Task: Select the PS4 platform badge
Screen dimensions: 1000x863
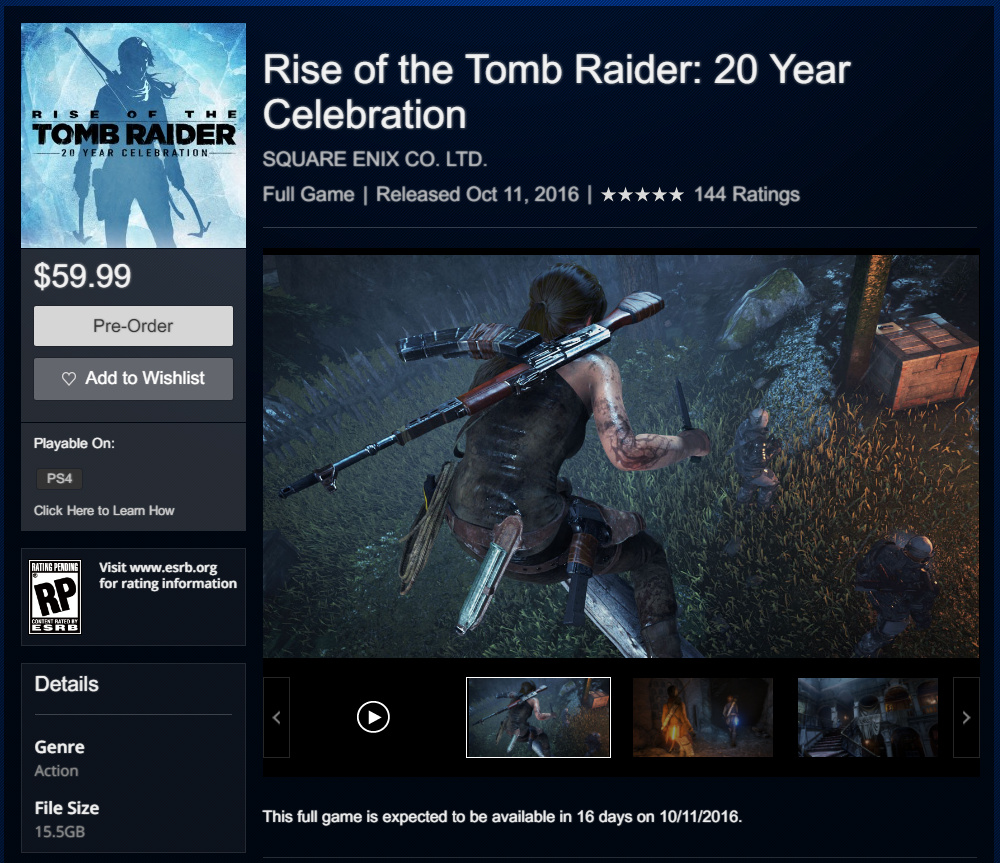Action: (x=59, y=478)
